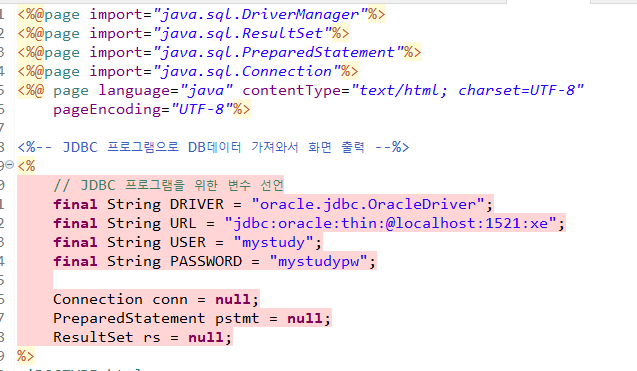Click the "mystudy" string value
The height and width of the screenshot is (371, 637).
pyautogui.click(x=273, y=243)
